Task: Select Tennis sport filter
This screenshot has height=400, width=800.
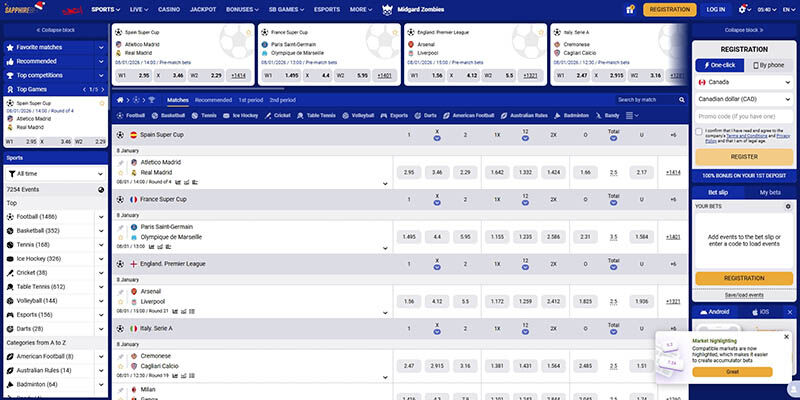Action: (204, 116)
